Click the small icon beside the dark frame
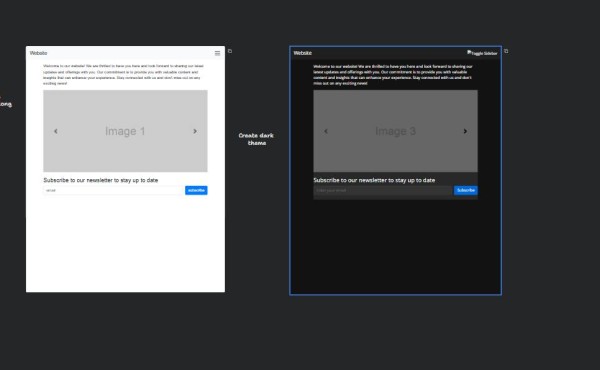The height and width of the screenshot is (370, 600). 506,51
